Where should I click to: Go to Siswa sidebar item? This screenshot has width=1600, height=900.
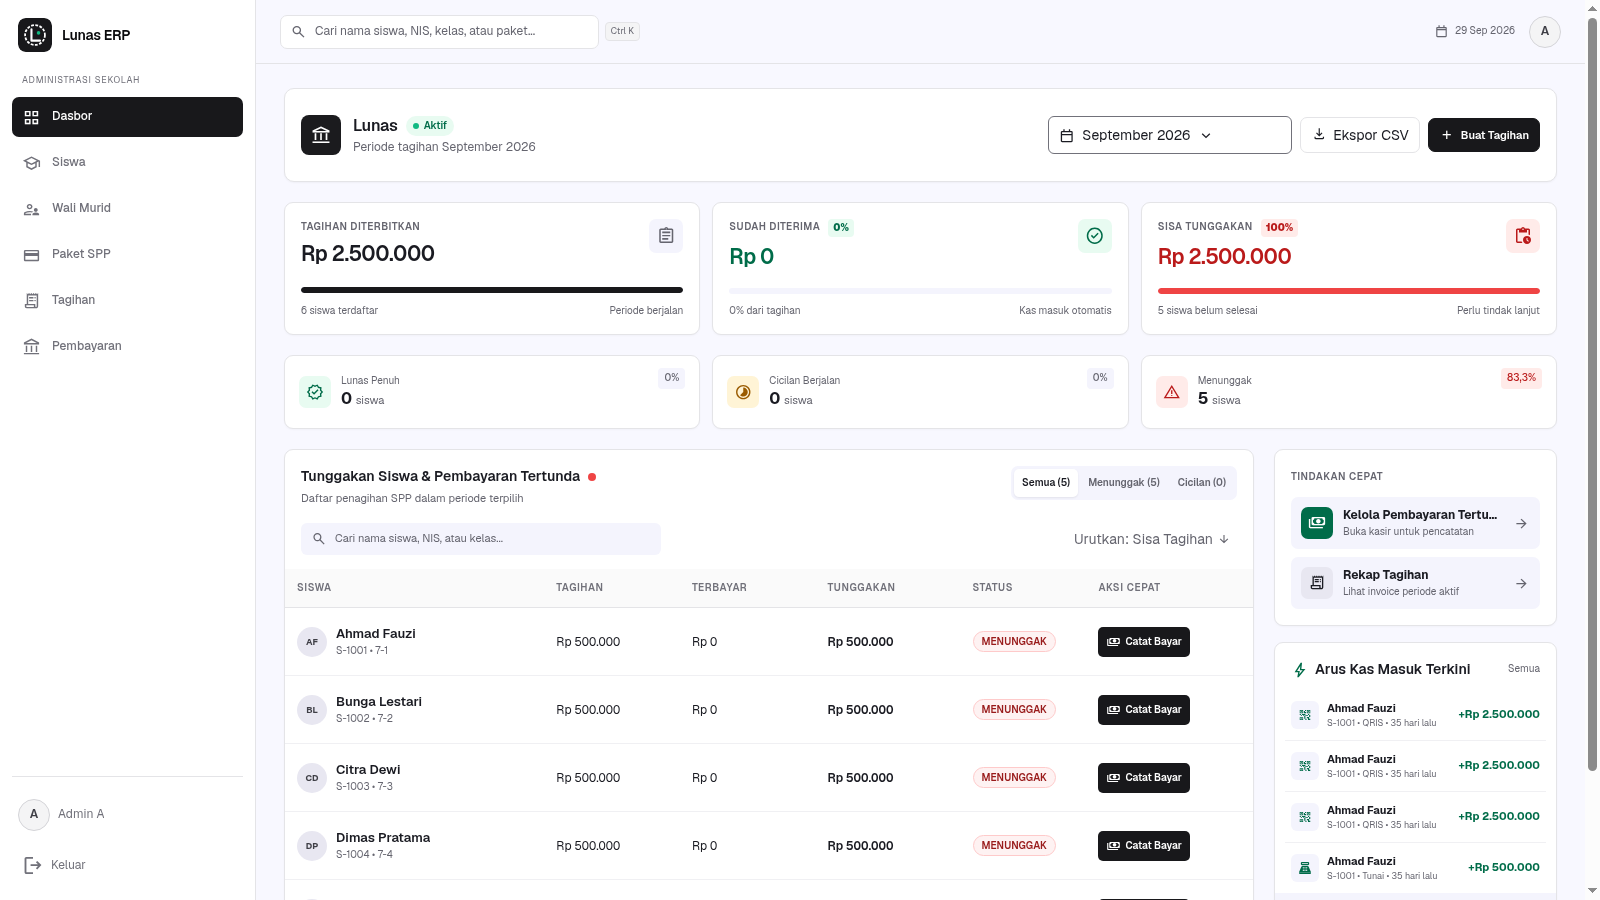[x=127, y=163]
